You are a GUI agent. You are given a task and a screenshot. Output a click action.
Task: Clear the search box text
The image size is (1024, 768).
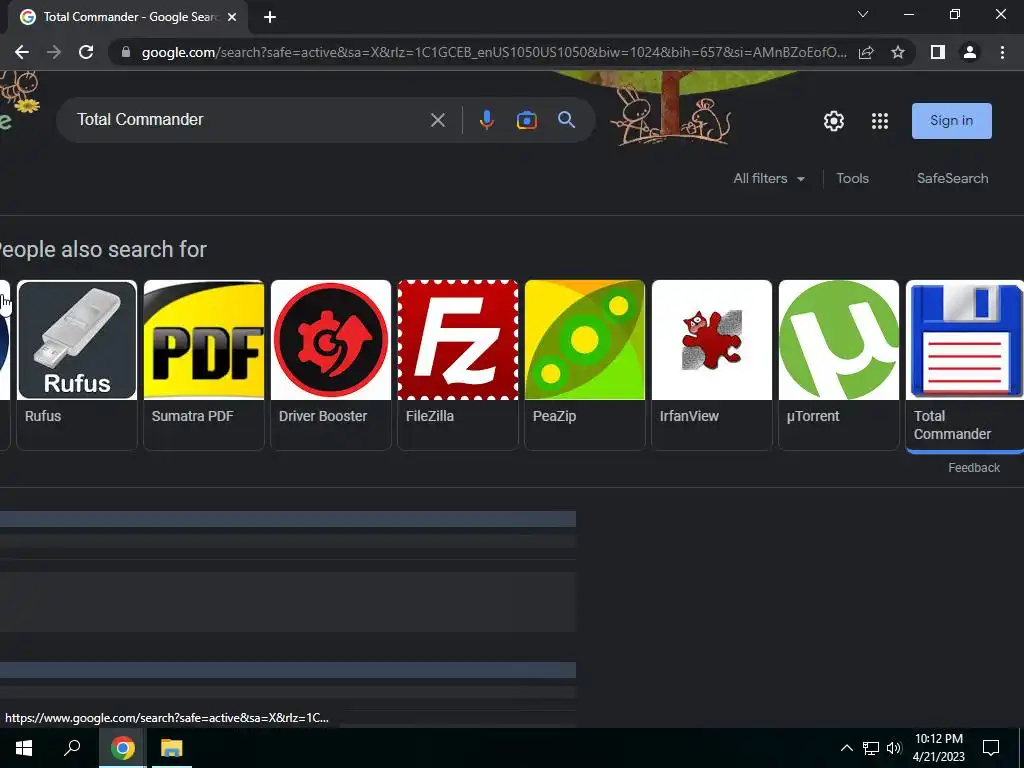coord(438,120)
